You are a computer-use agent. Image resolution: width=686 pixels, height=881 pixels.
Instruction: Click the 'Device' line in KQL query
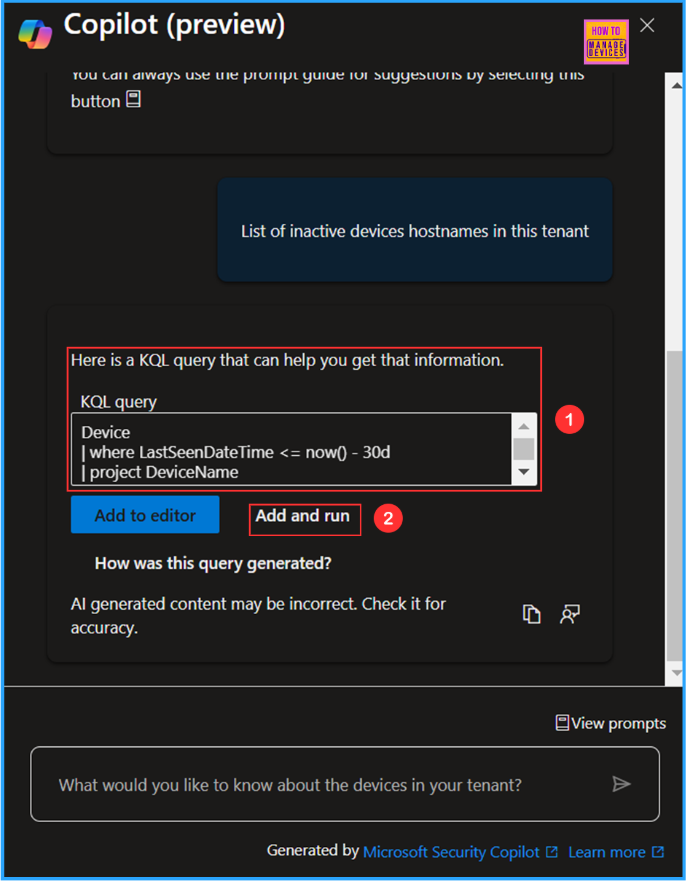coord(106,432)
